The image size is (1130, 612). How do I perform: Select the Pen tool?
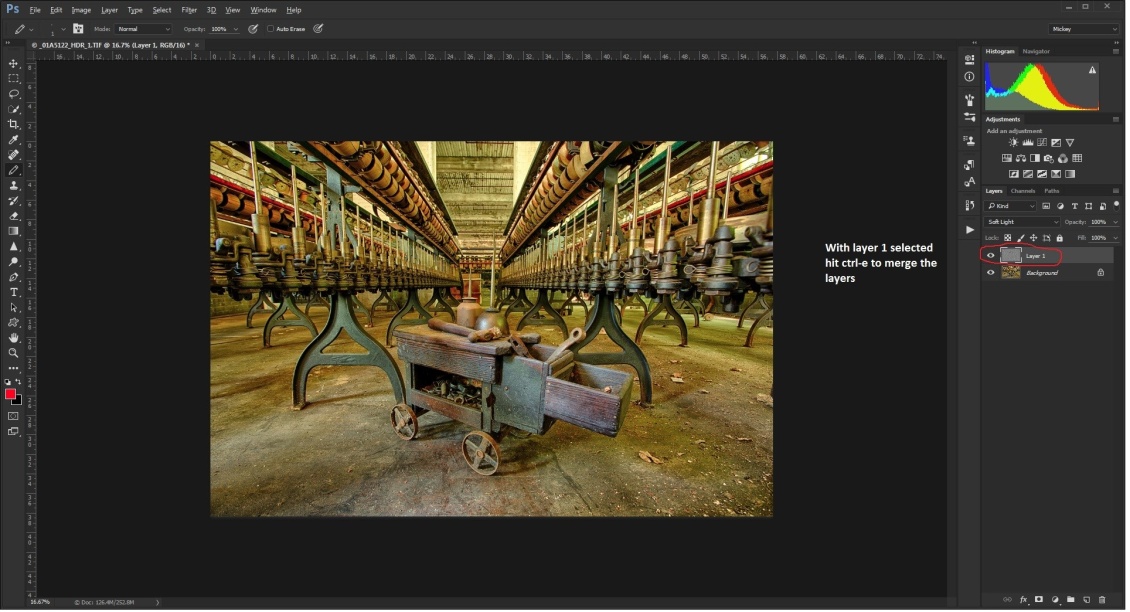click(13, 277)
